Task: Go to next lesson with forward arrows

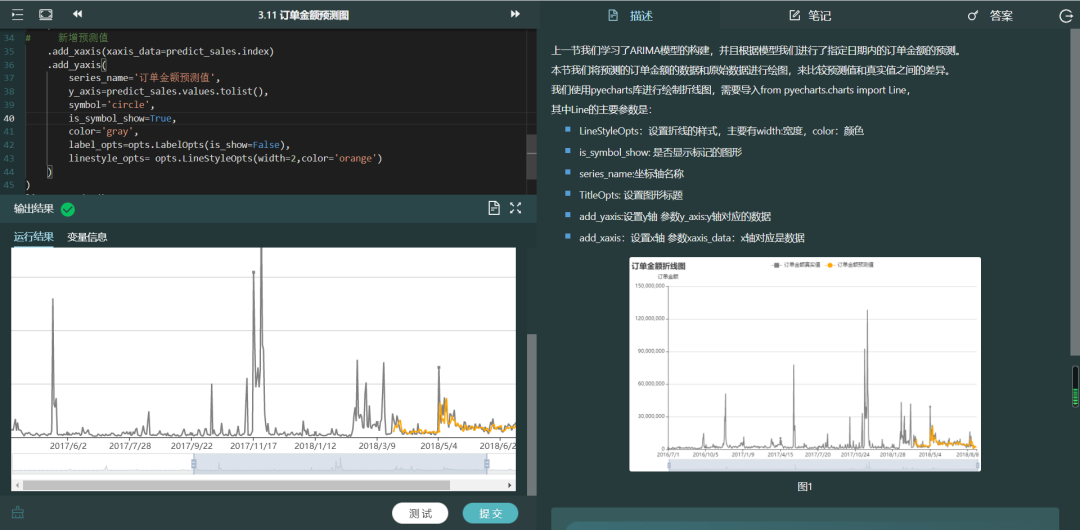Action: tap(515, 14)
